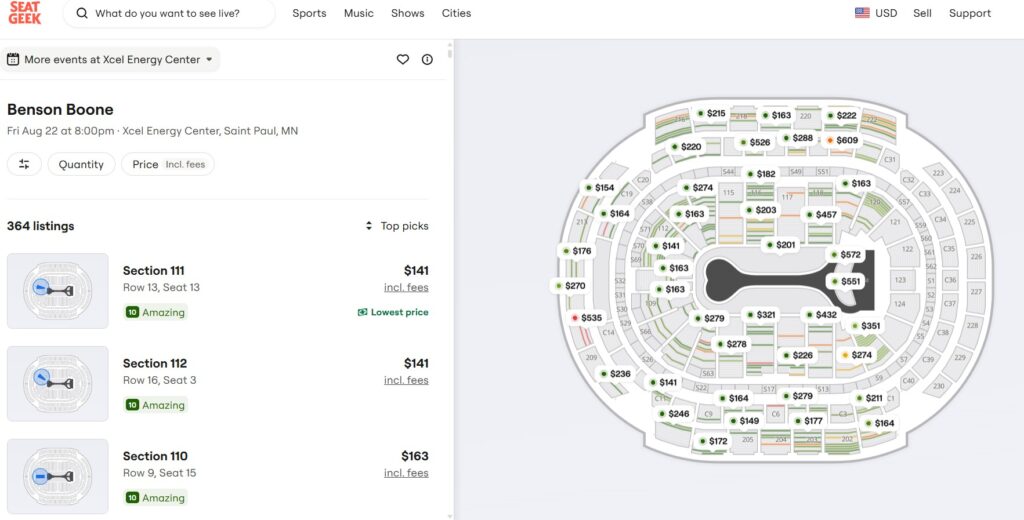This screenshot has height=520, width=1024.
Task: Open filters slider icon button
Action: coord(24,165)
